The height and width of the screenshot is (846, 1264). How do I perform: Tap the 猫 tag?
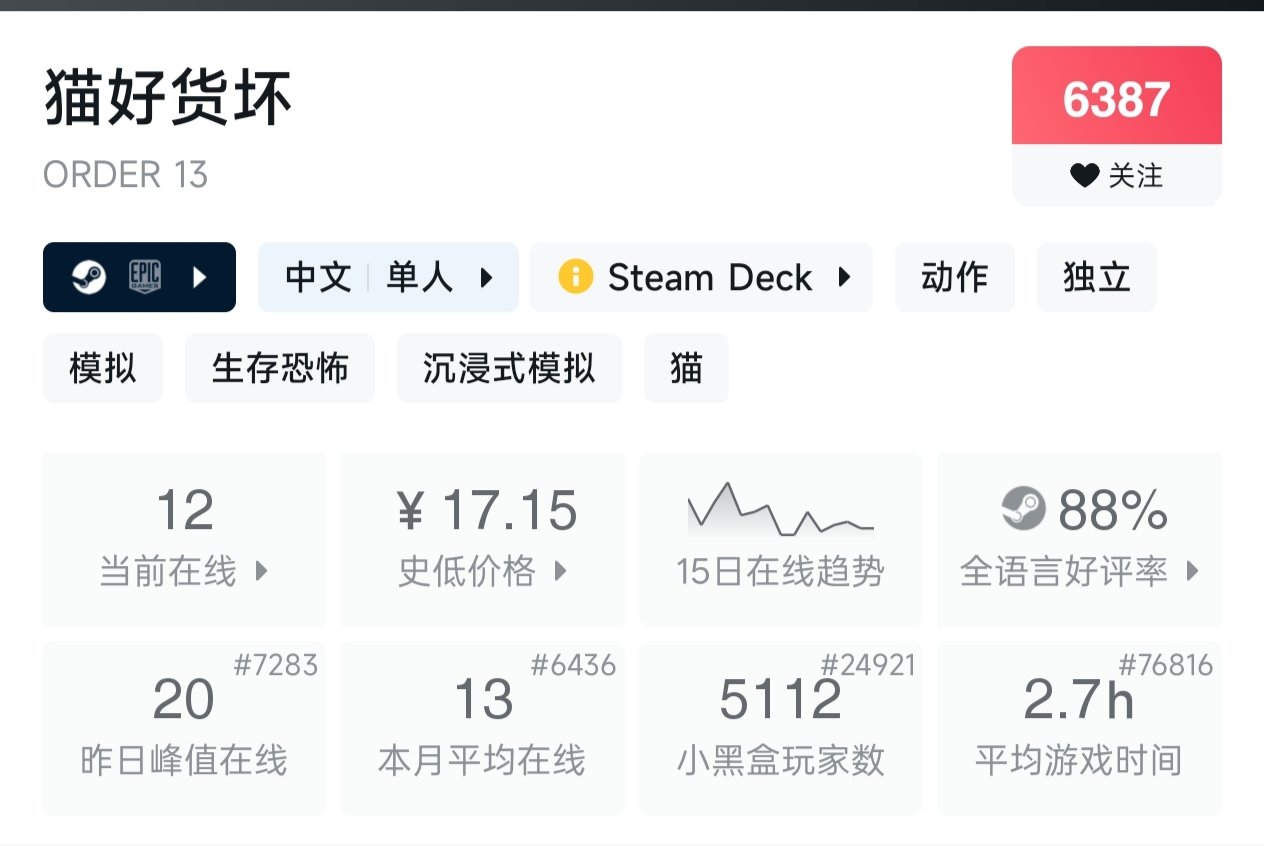click(686, 368)
